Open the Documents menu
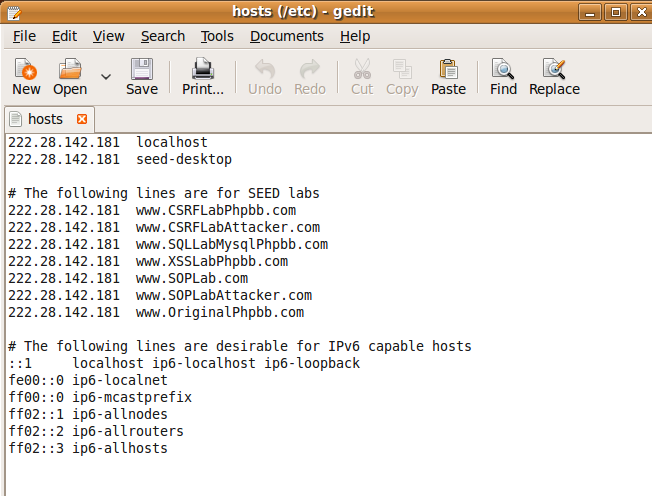Screen dimensions: 652x496 (x=286, y=37)
